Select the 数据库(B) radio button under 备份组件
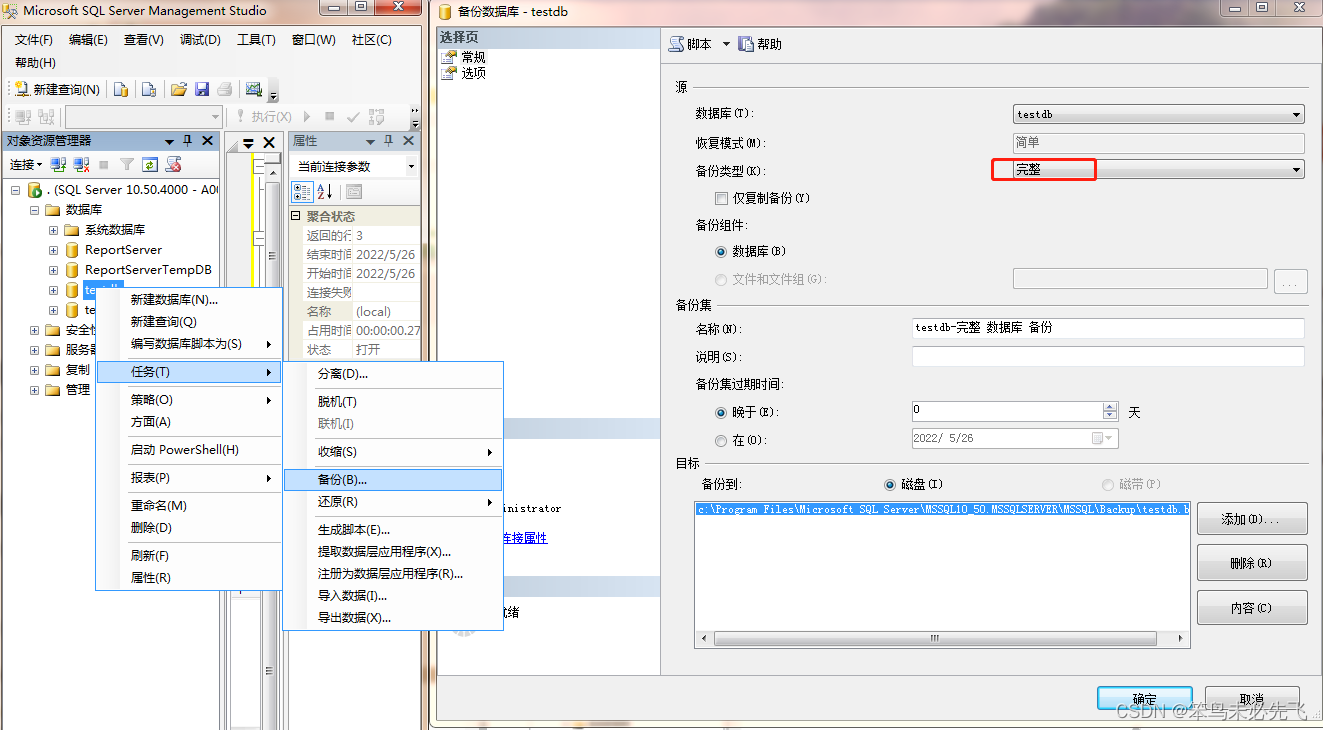The height and width of the screenshot is (730, 1323). tap(721, 251)
